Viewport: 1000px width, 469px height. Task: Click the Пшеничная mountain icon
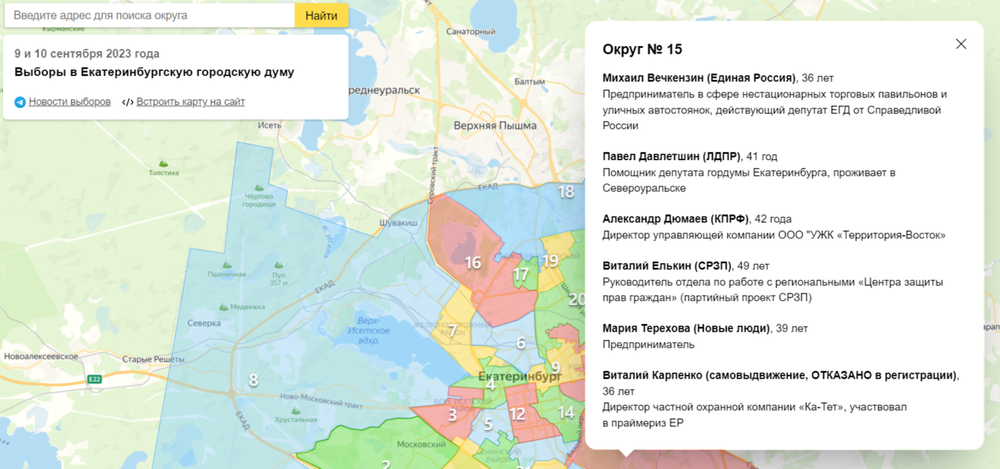(226, 265)
